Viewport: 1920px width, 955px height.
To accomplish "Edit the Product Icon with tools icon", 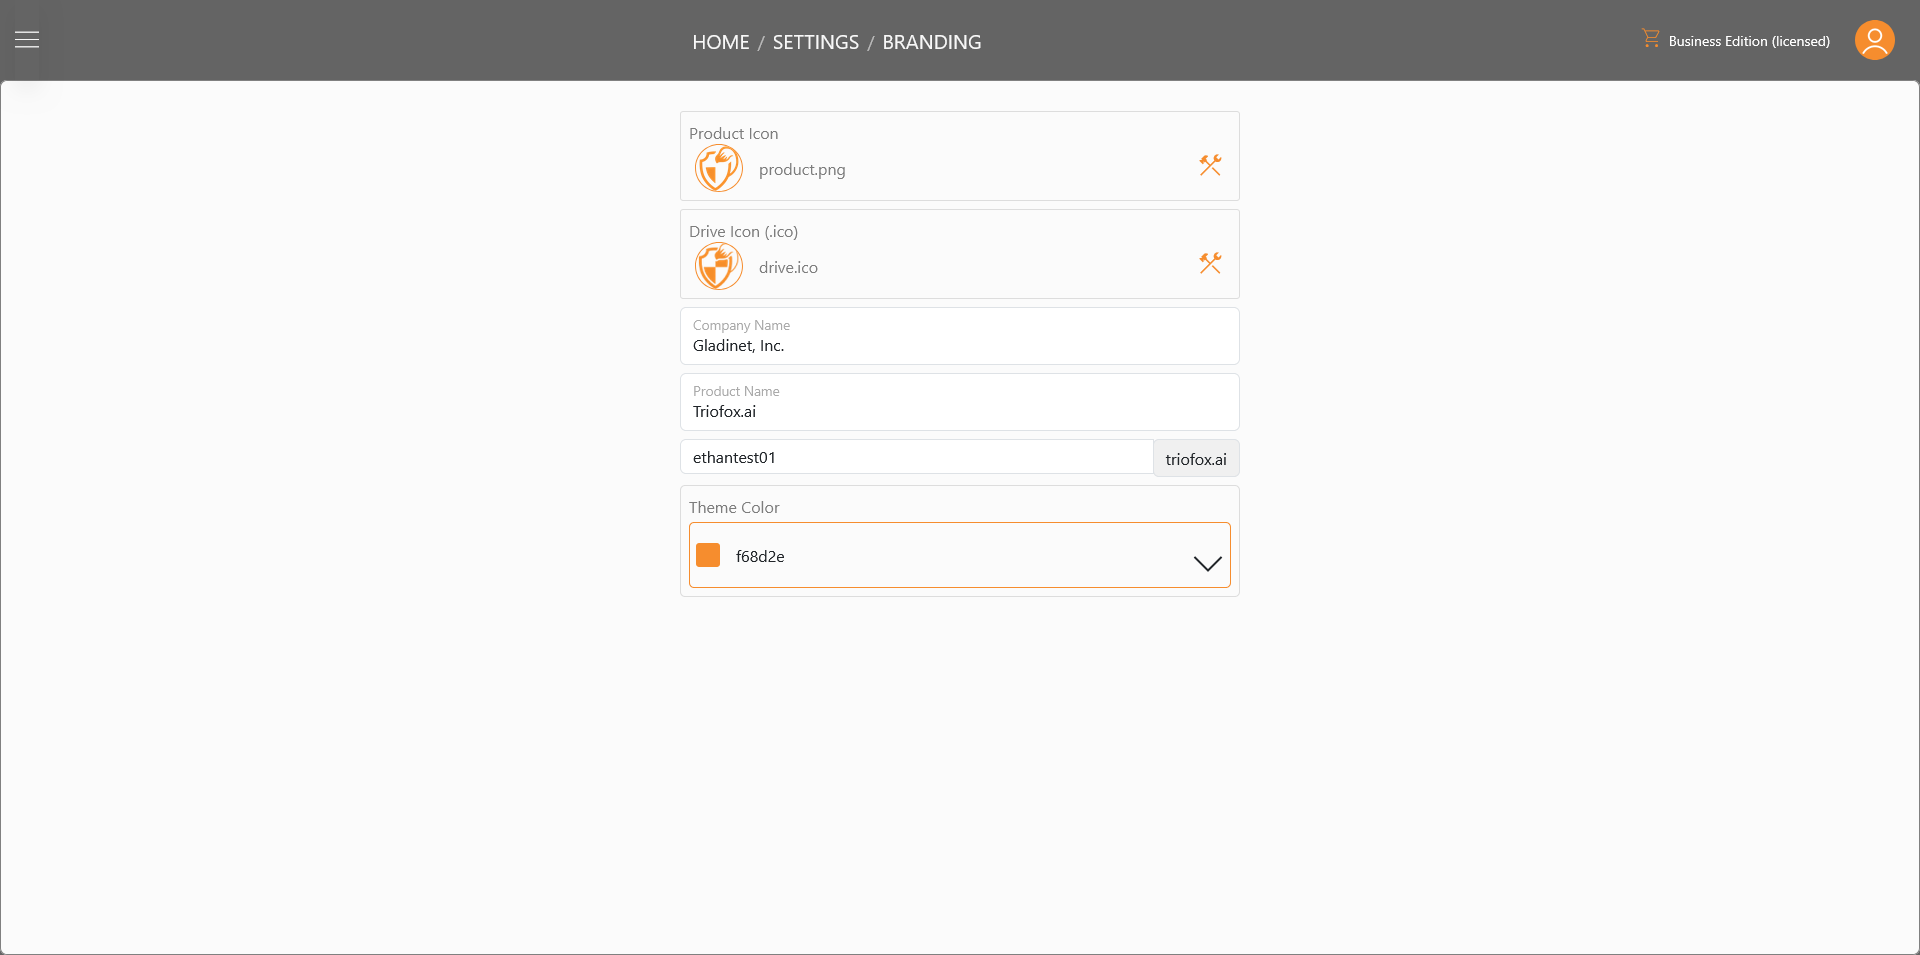I will pos(1210,165).
